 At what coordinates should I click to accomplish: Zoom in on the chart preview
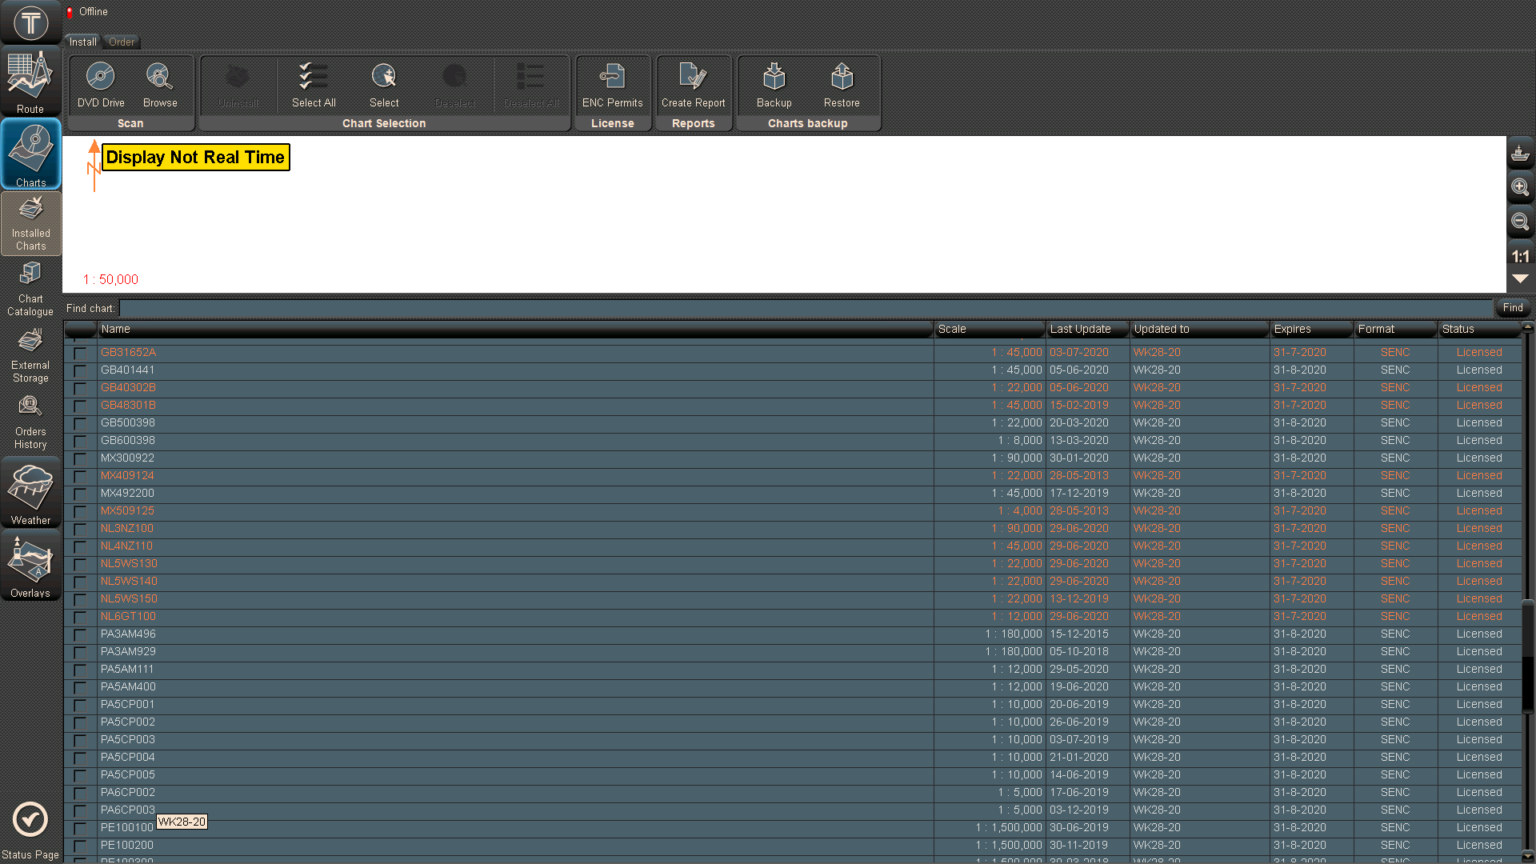[1520, 187]
